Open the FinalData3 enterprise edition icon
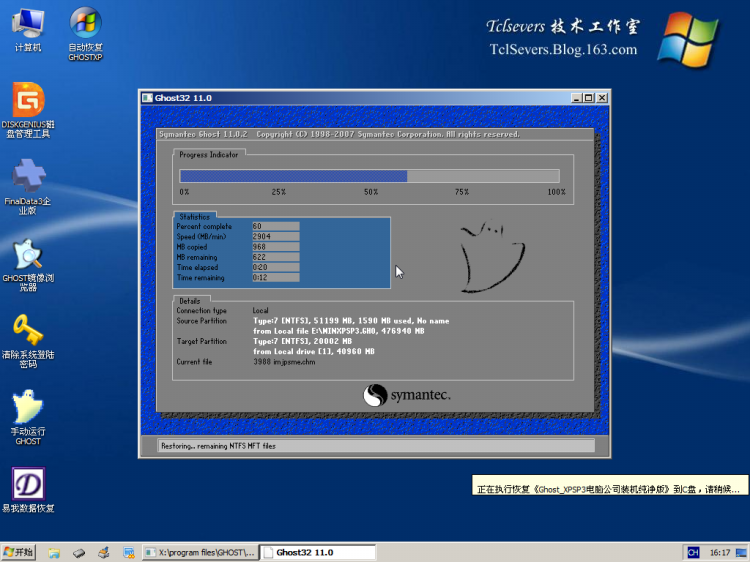The image size is (750, 562). 28,187
